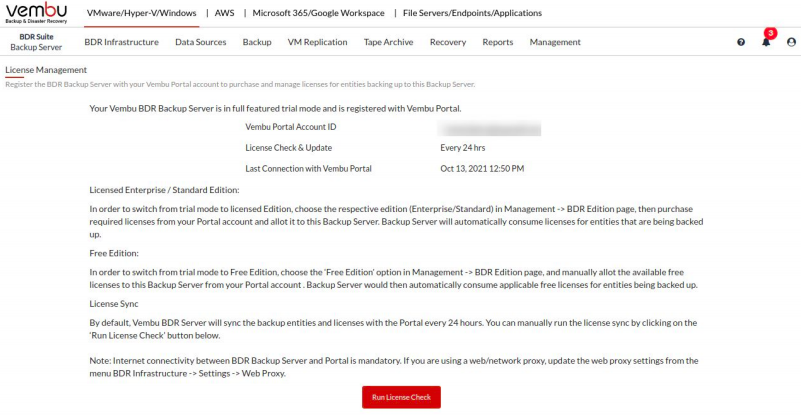Image resolution: width=801 pixels, height=416 pixels.
Task: Click the 'Free Edition:' heading
Action: pyautogui.click(x=114, y=253)
